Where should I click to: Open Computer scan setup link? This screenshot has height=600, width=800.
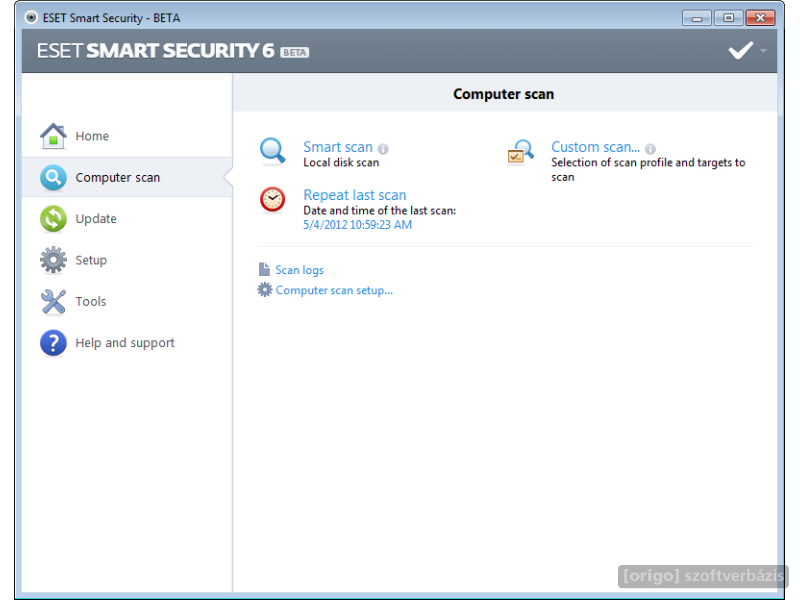[334, 290]
